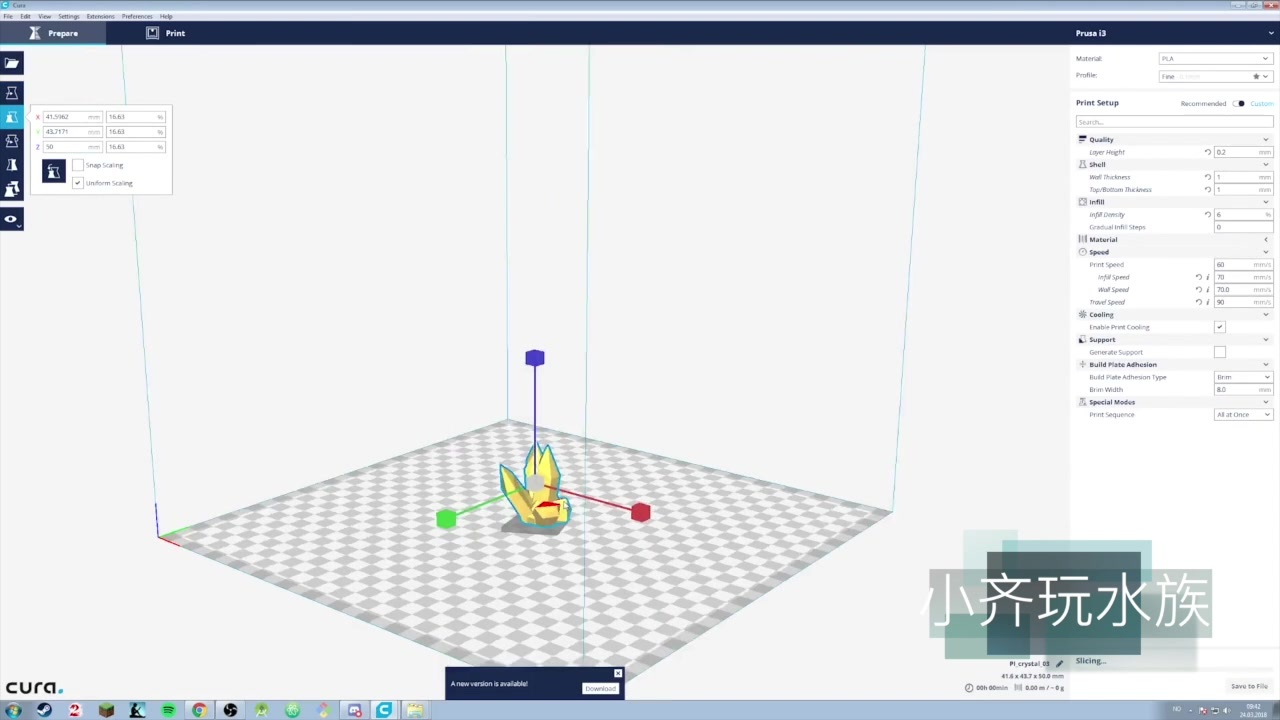
Task: Click the X scale millimeter field
Action: point(71,117)
